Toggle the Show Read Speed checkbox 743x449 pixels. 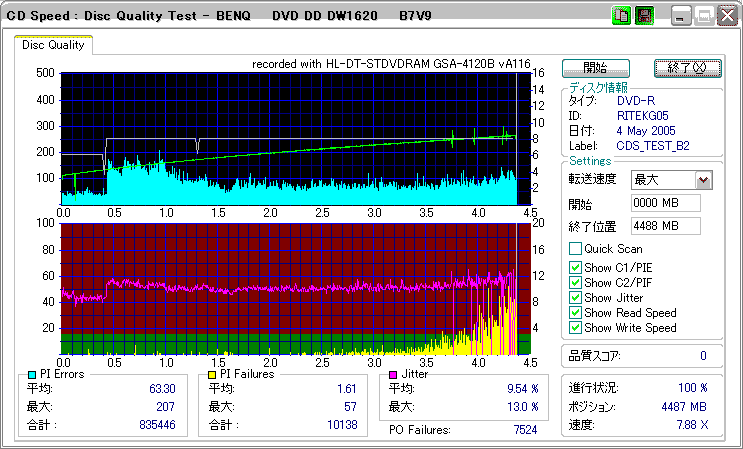[575, 313]
